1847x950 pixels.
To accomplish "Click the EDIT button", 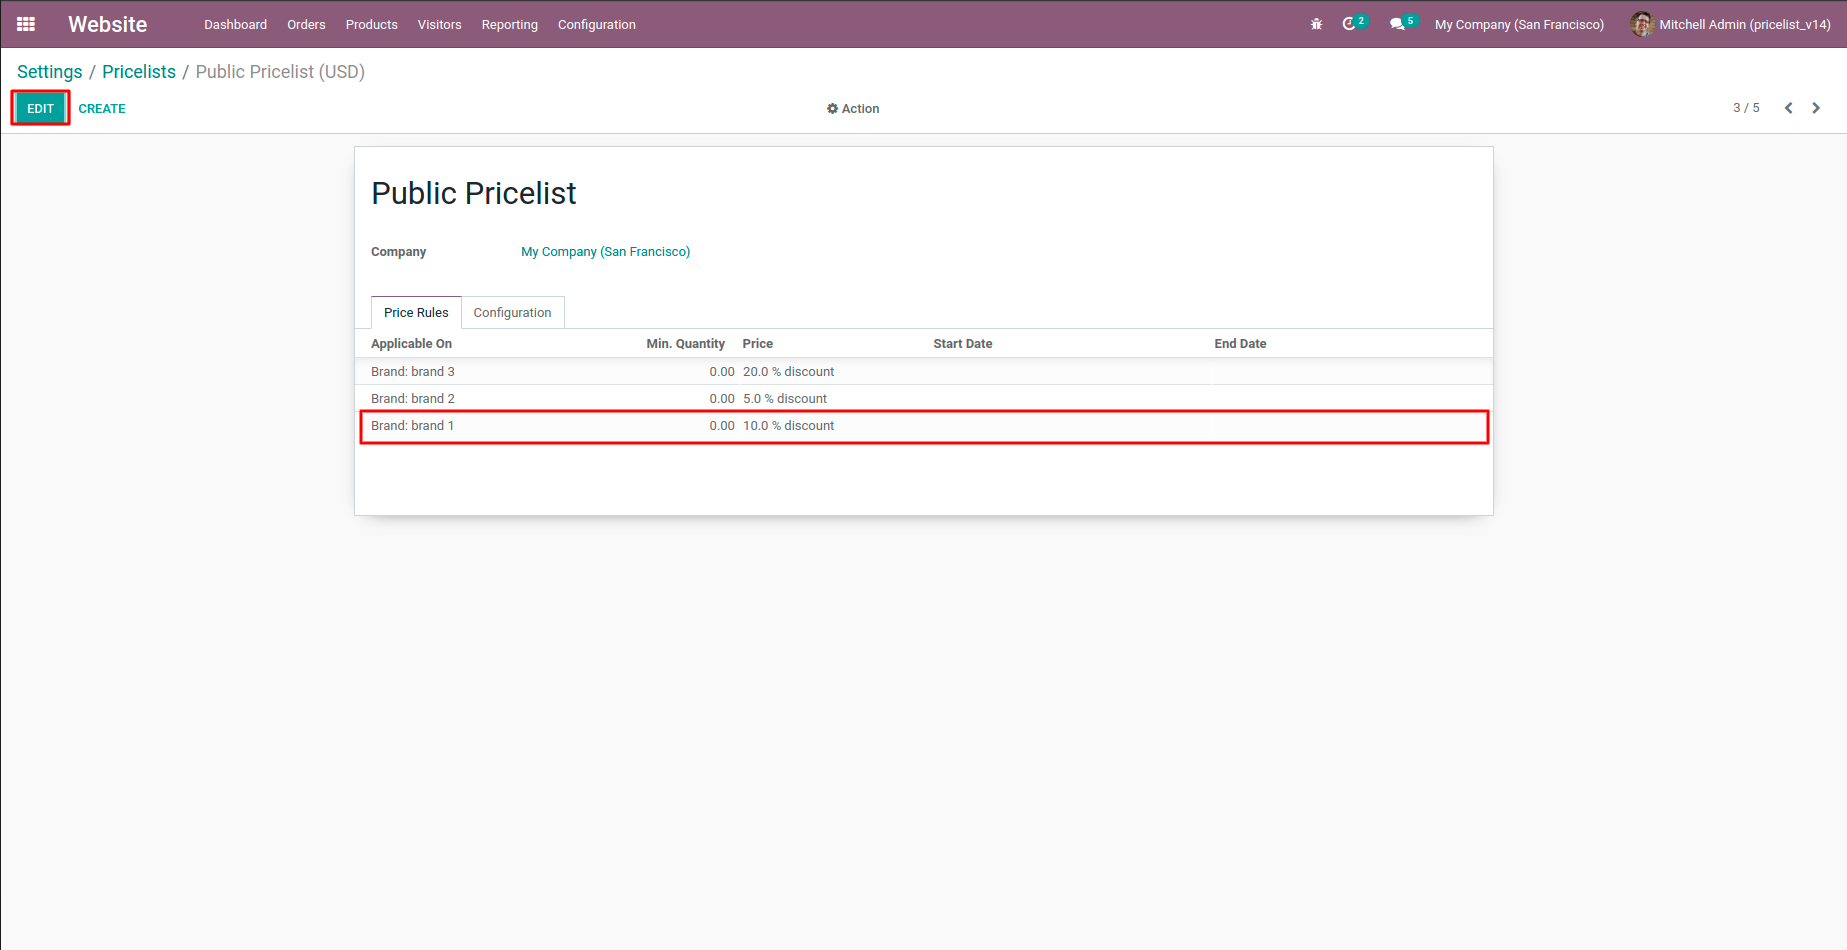I will (40, 108).
